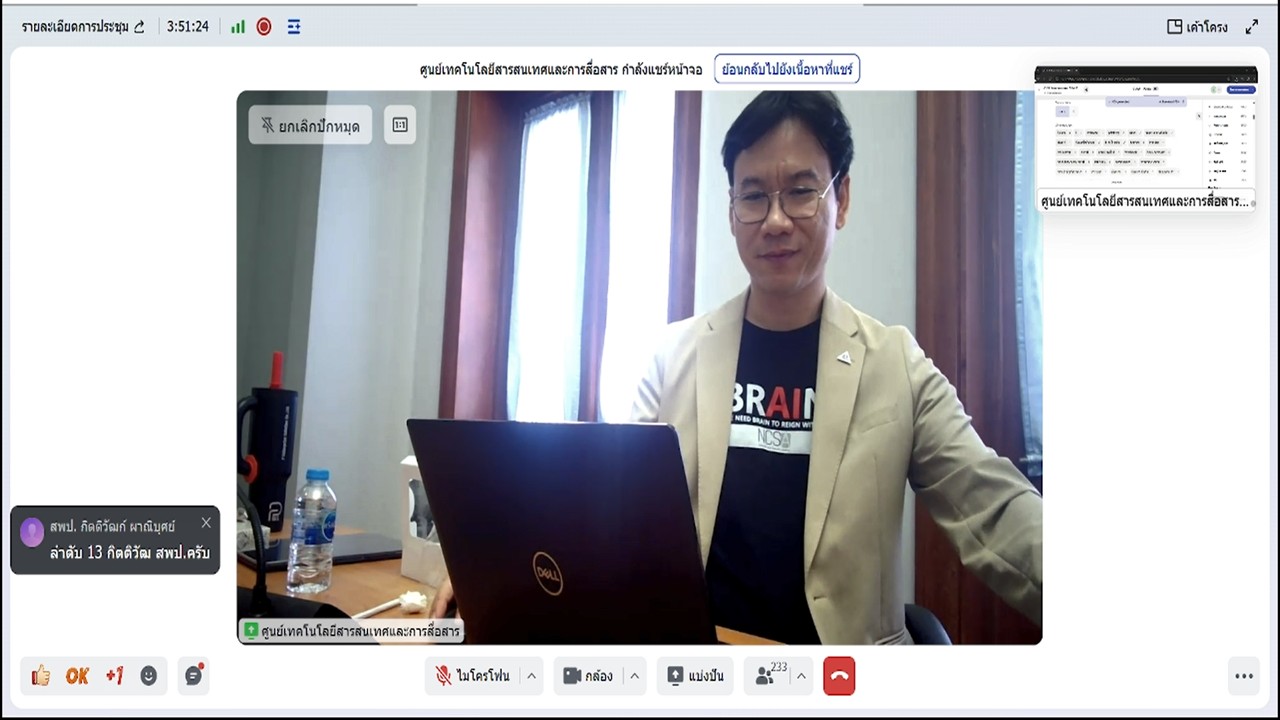
Task: Open the chat panel icon
Action: coord(194,676)
